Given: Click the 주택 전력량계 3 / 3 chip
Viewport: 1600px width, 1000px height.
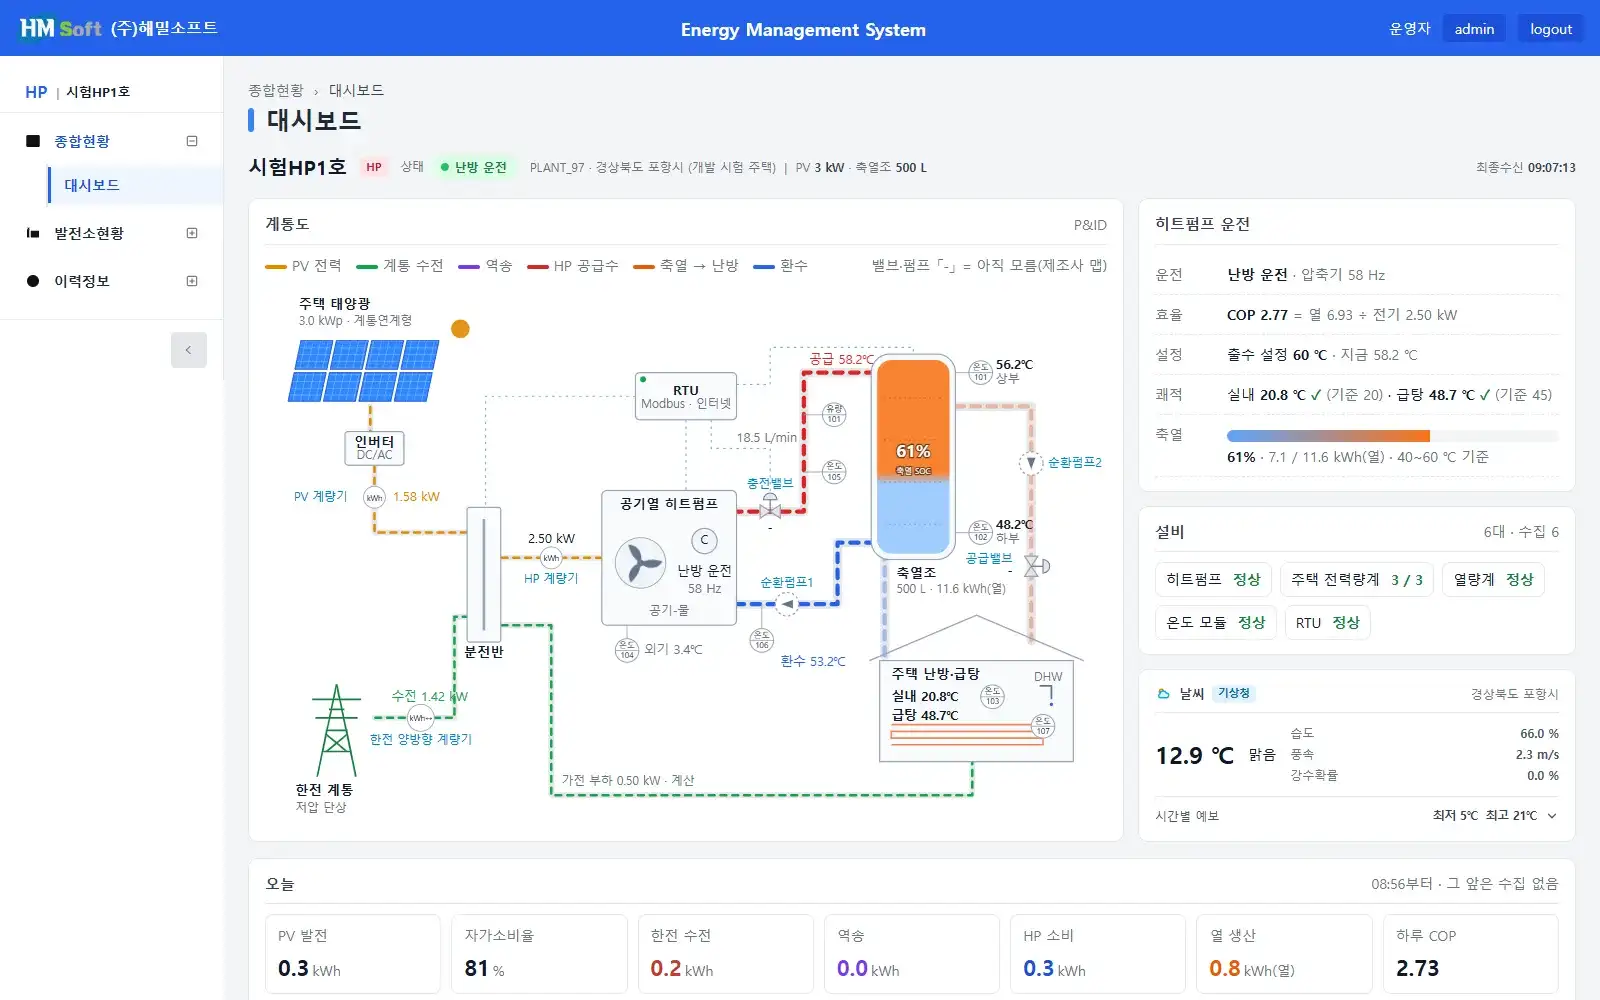Looking at the screenshot, I should point(1356,579).
